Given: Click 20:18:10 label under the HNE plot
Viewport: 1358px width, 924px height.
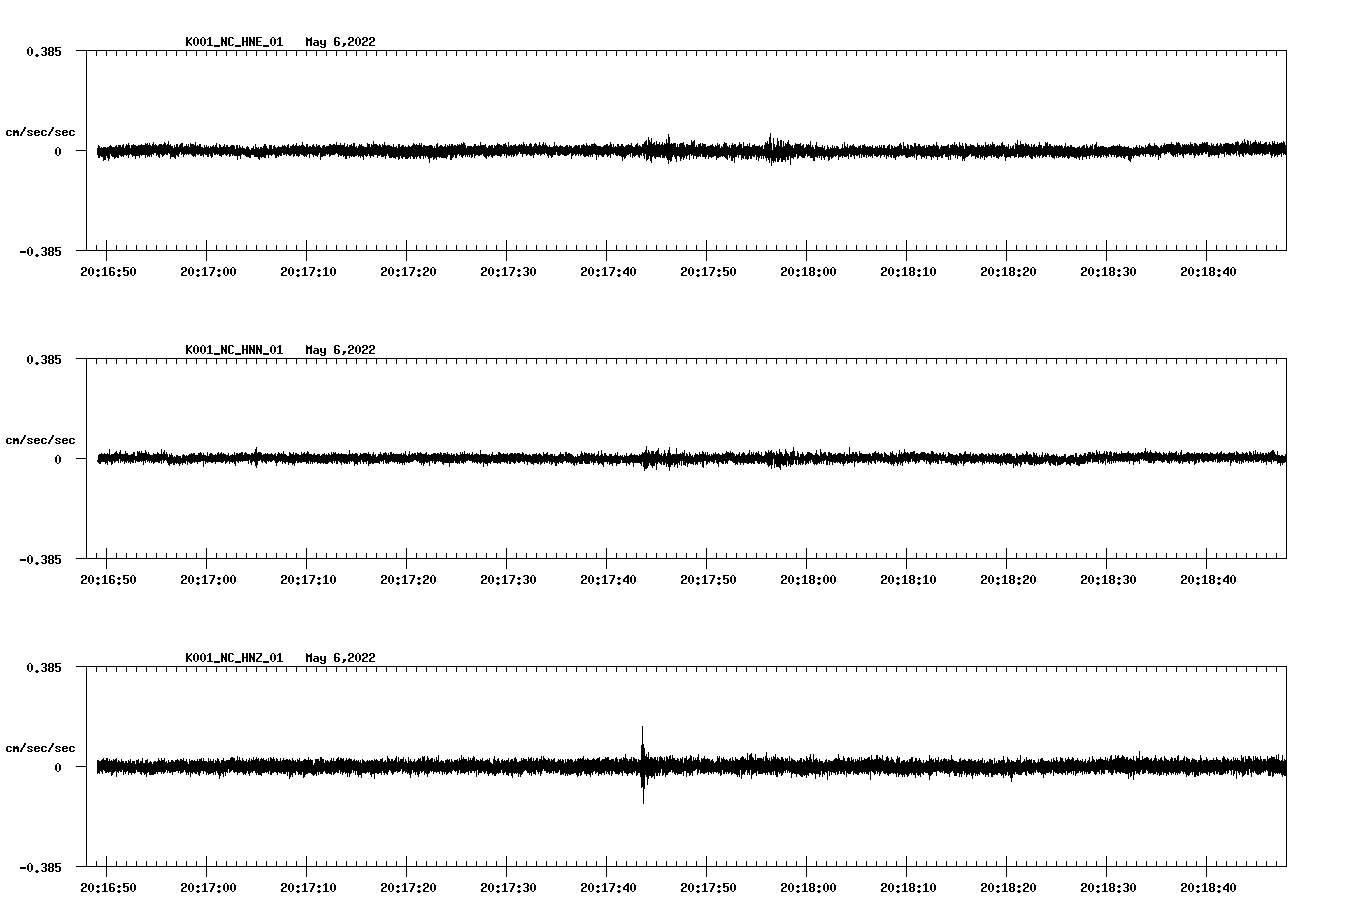Looking at the screenshot, I should pos(908,272).
